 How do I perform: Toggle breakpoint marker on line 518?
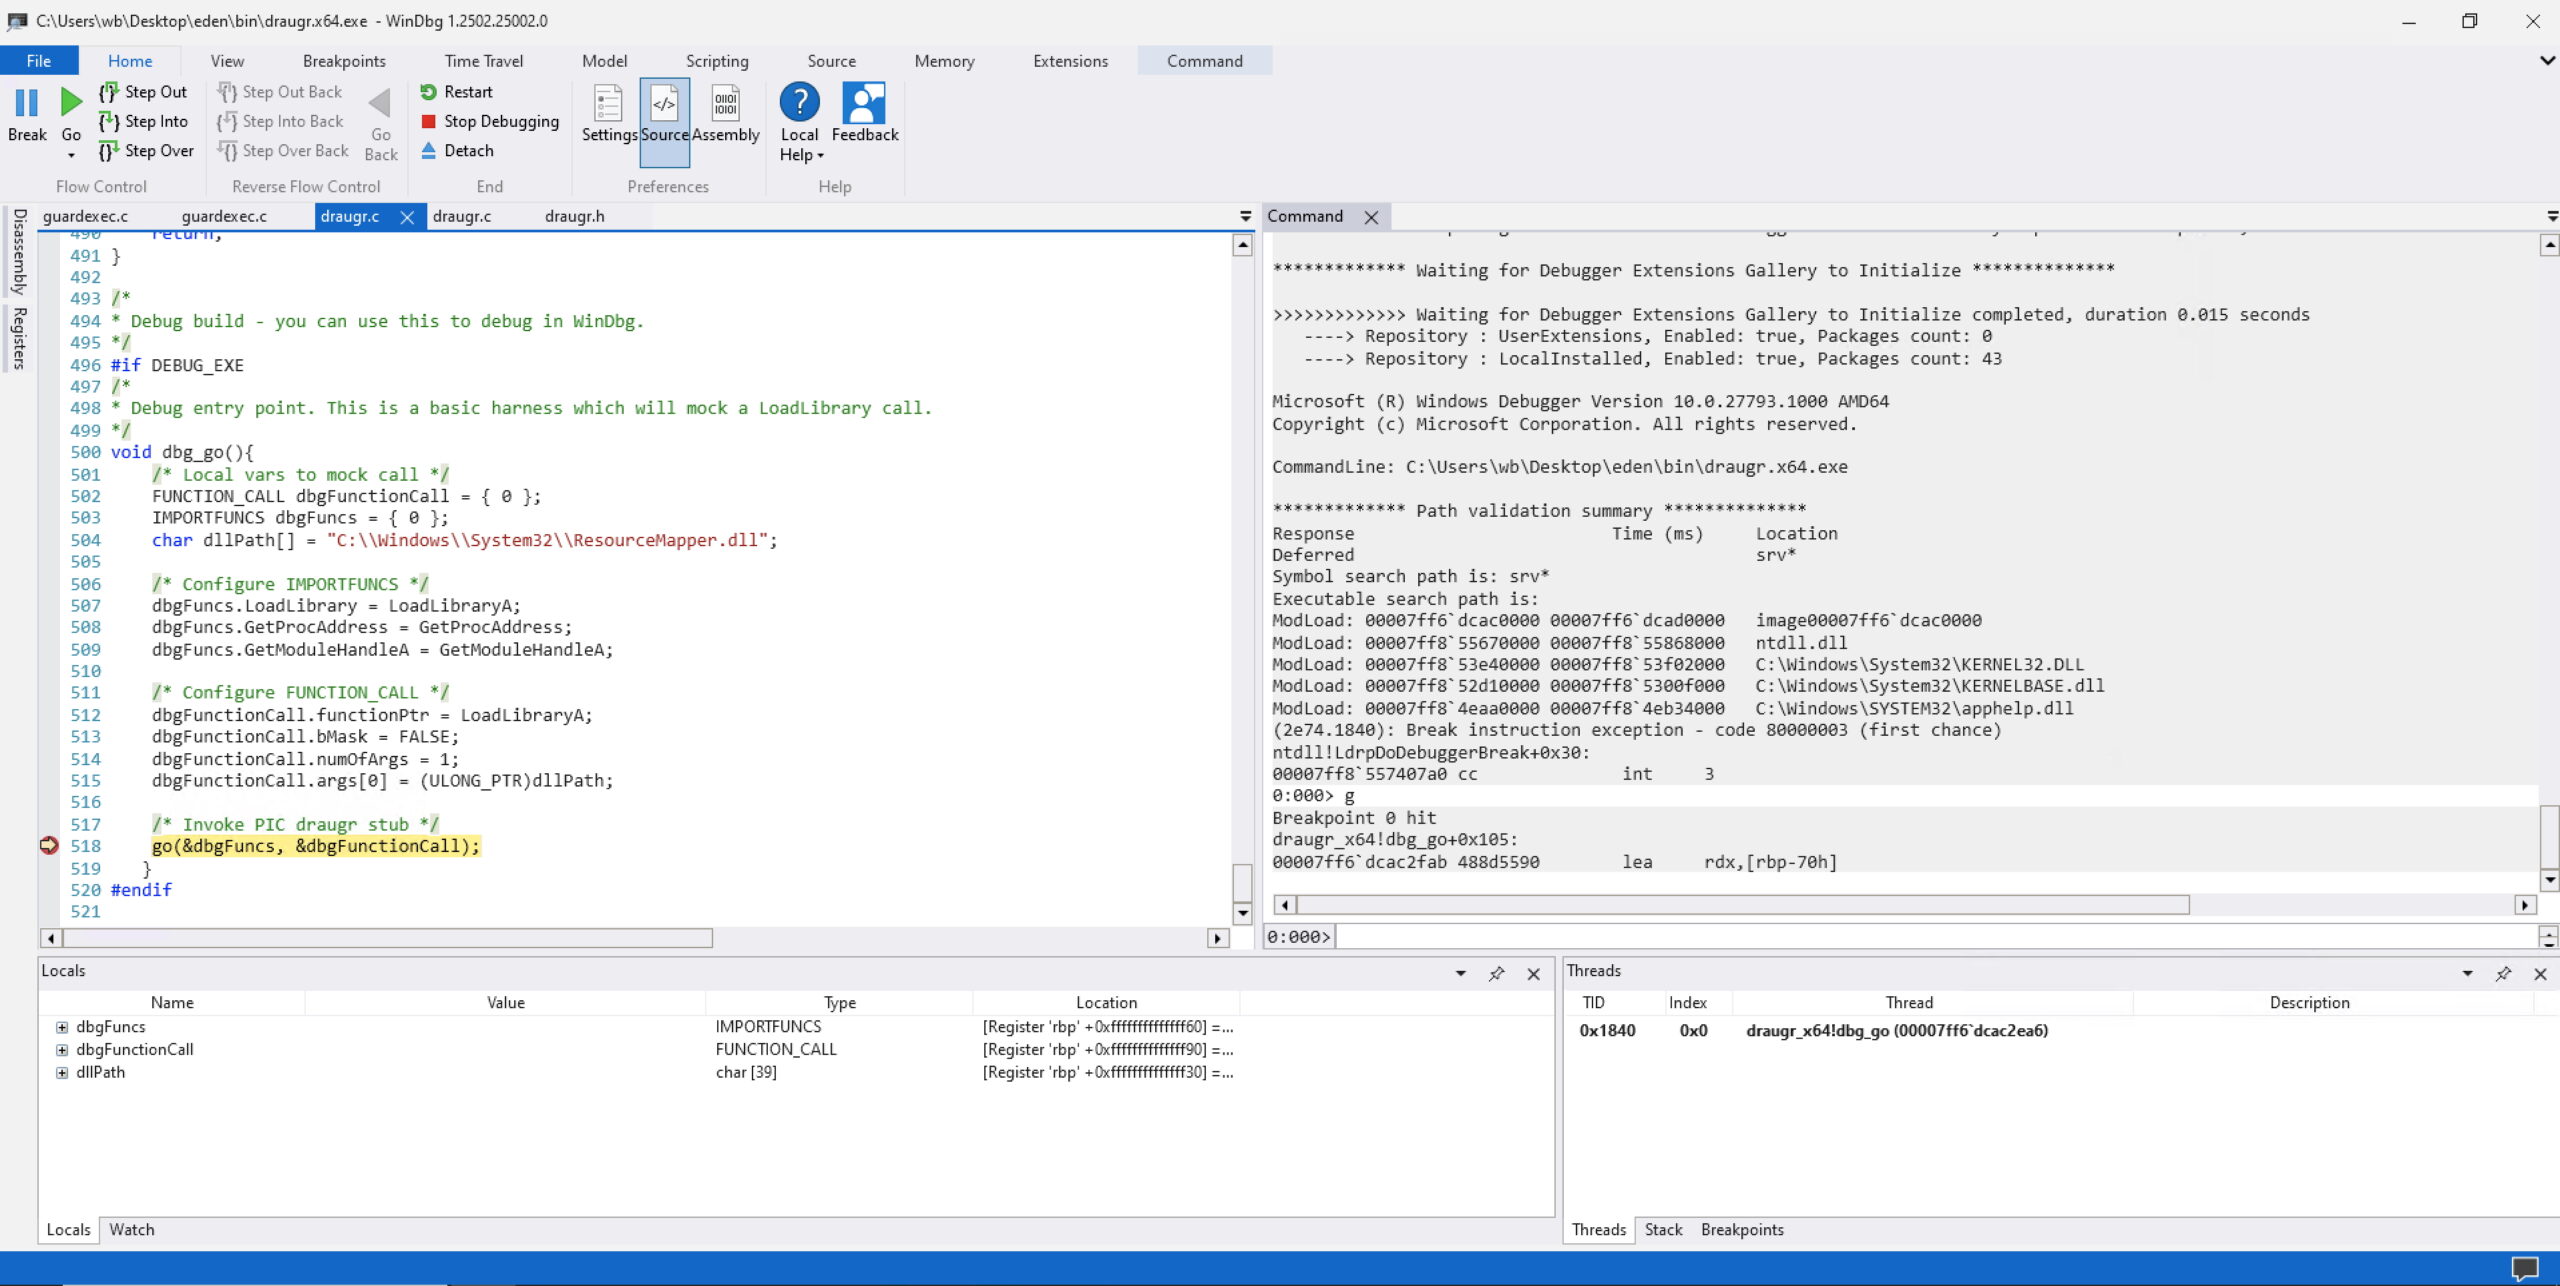49,846
